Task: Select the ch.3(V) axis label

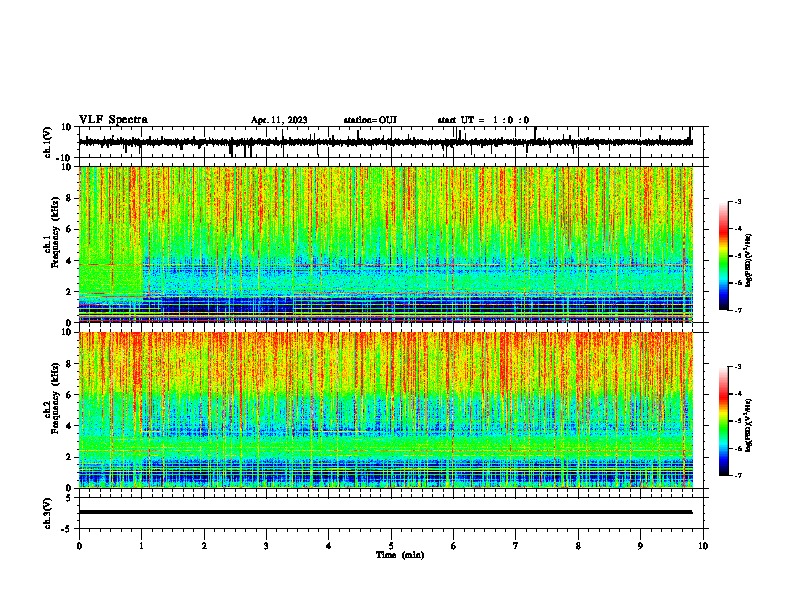Action: pyautogui.click(x=48, y=513)
